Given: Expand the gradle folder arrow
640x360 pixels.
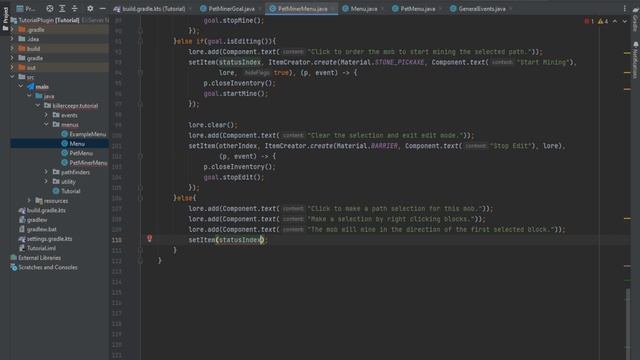Looking at the screenshot, I should [12, 58].
